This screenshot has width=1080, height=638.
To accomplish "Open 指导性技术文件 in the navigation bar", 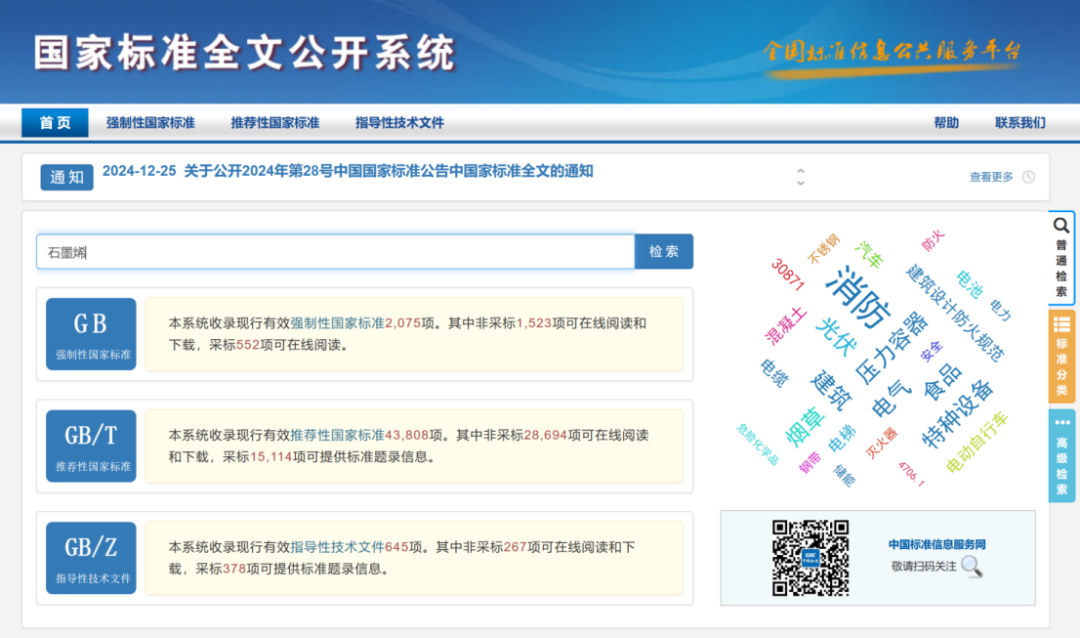I will point(399,123).
